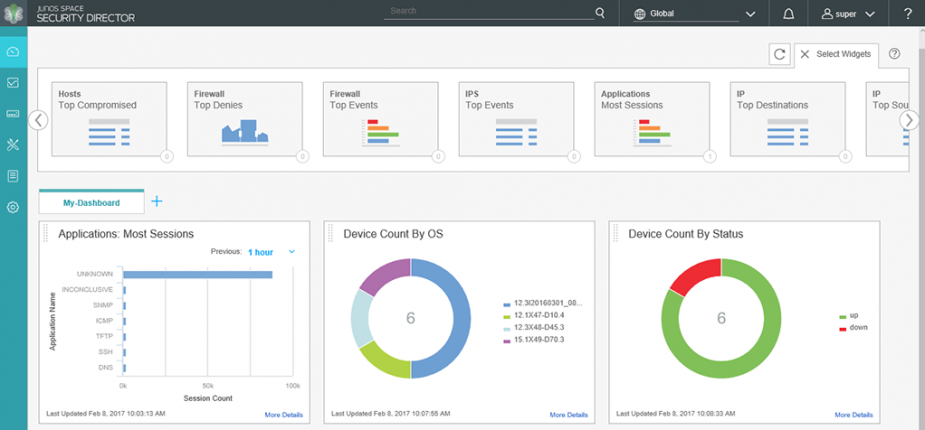Viewport: 925px width, 430px height.
Task: Click the notifications bell icon
Action: click(789, 14)
